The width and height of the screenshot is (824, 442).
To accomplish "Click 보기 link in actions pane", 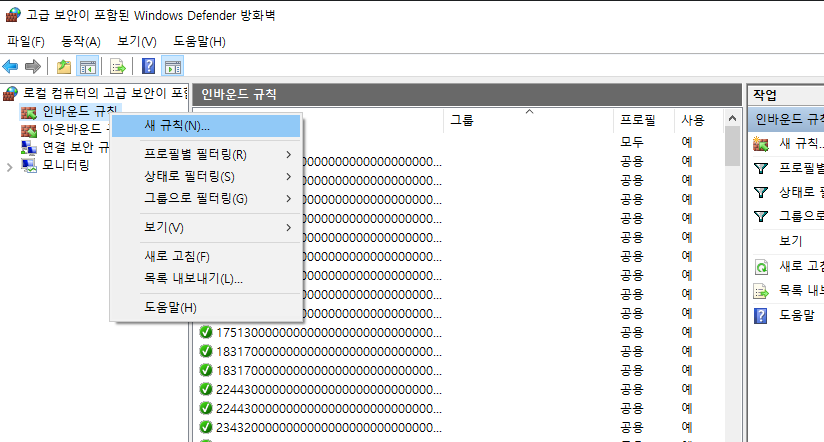I will pyautogui.click(x=790, y=241).
